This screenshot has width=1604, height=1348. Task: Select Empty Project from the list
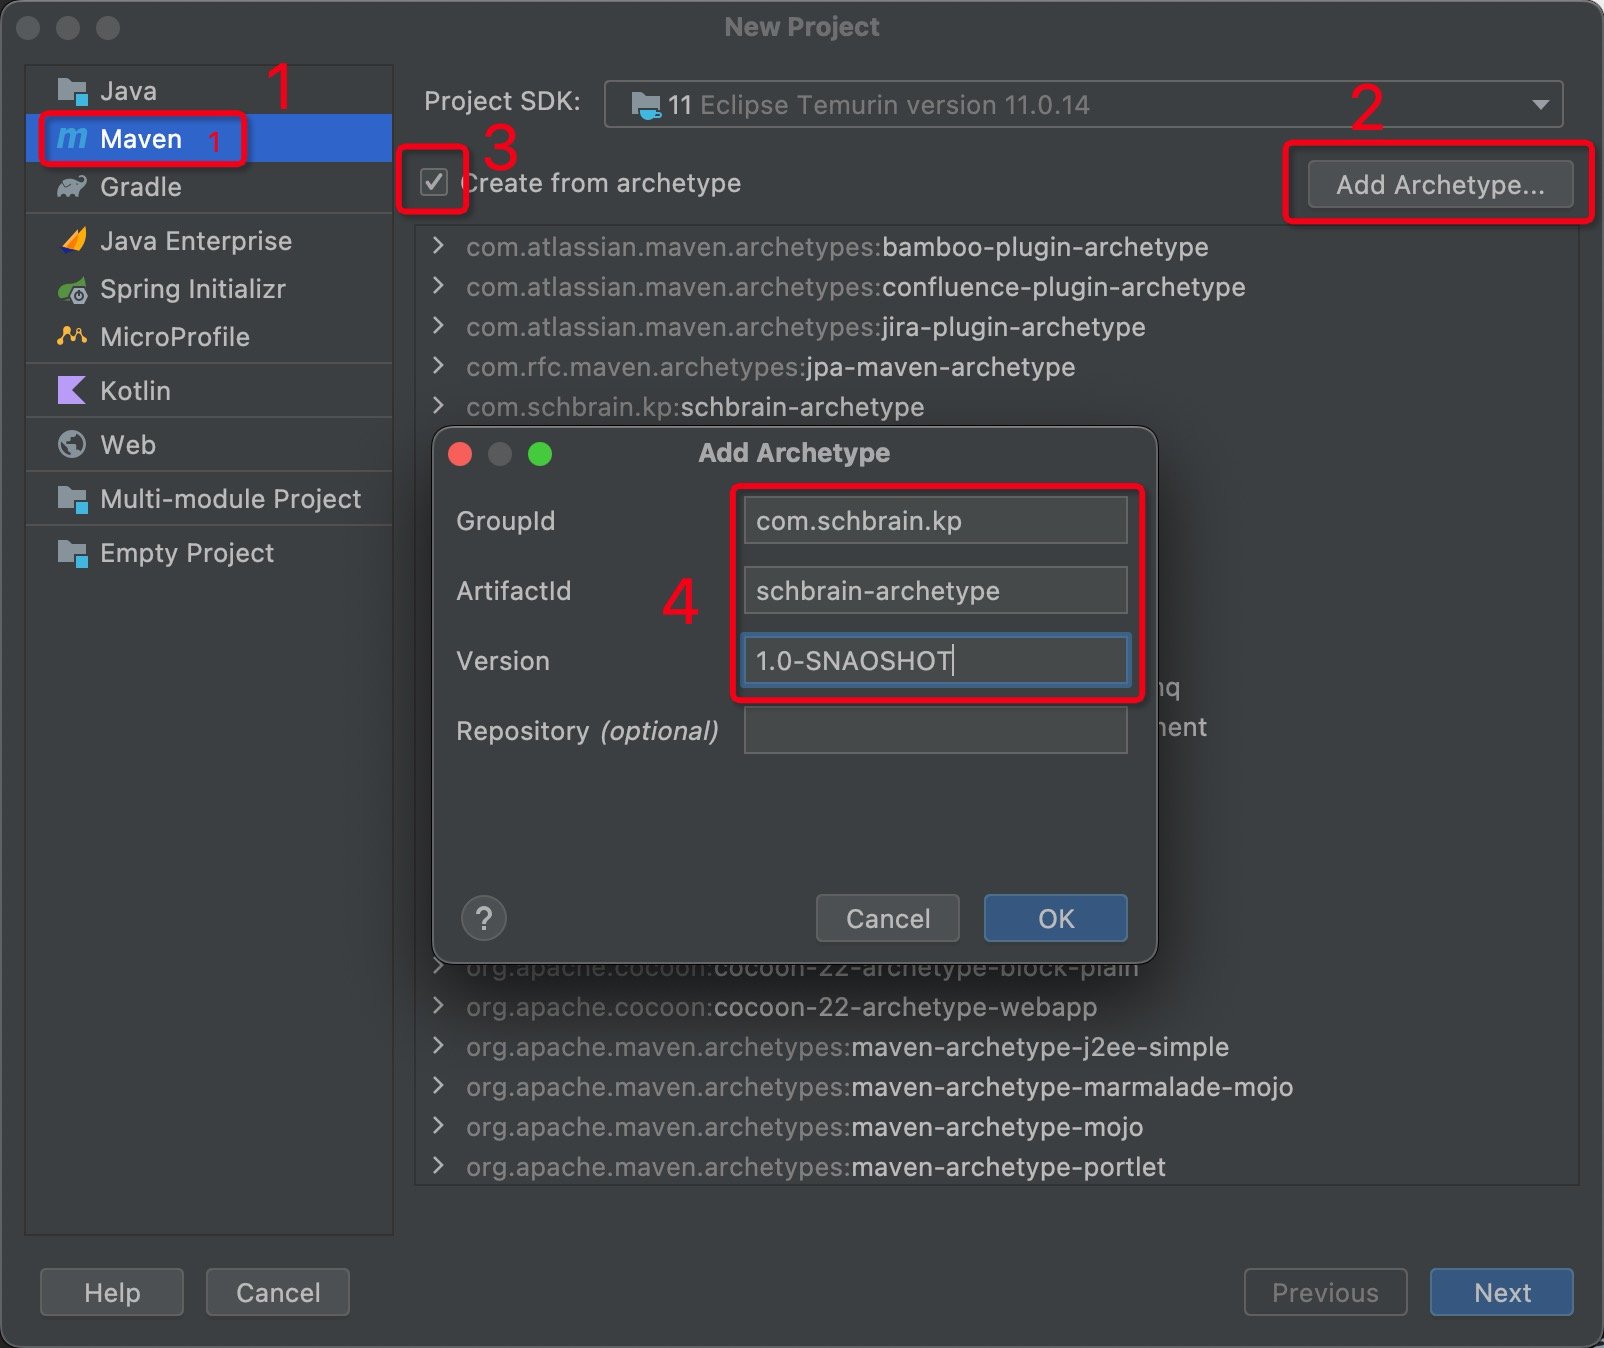point(186,553)
